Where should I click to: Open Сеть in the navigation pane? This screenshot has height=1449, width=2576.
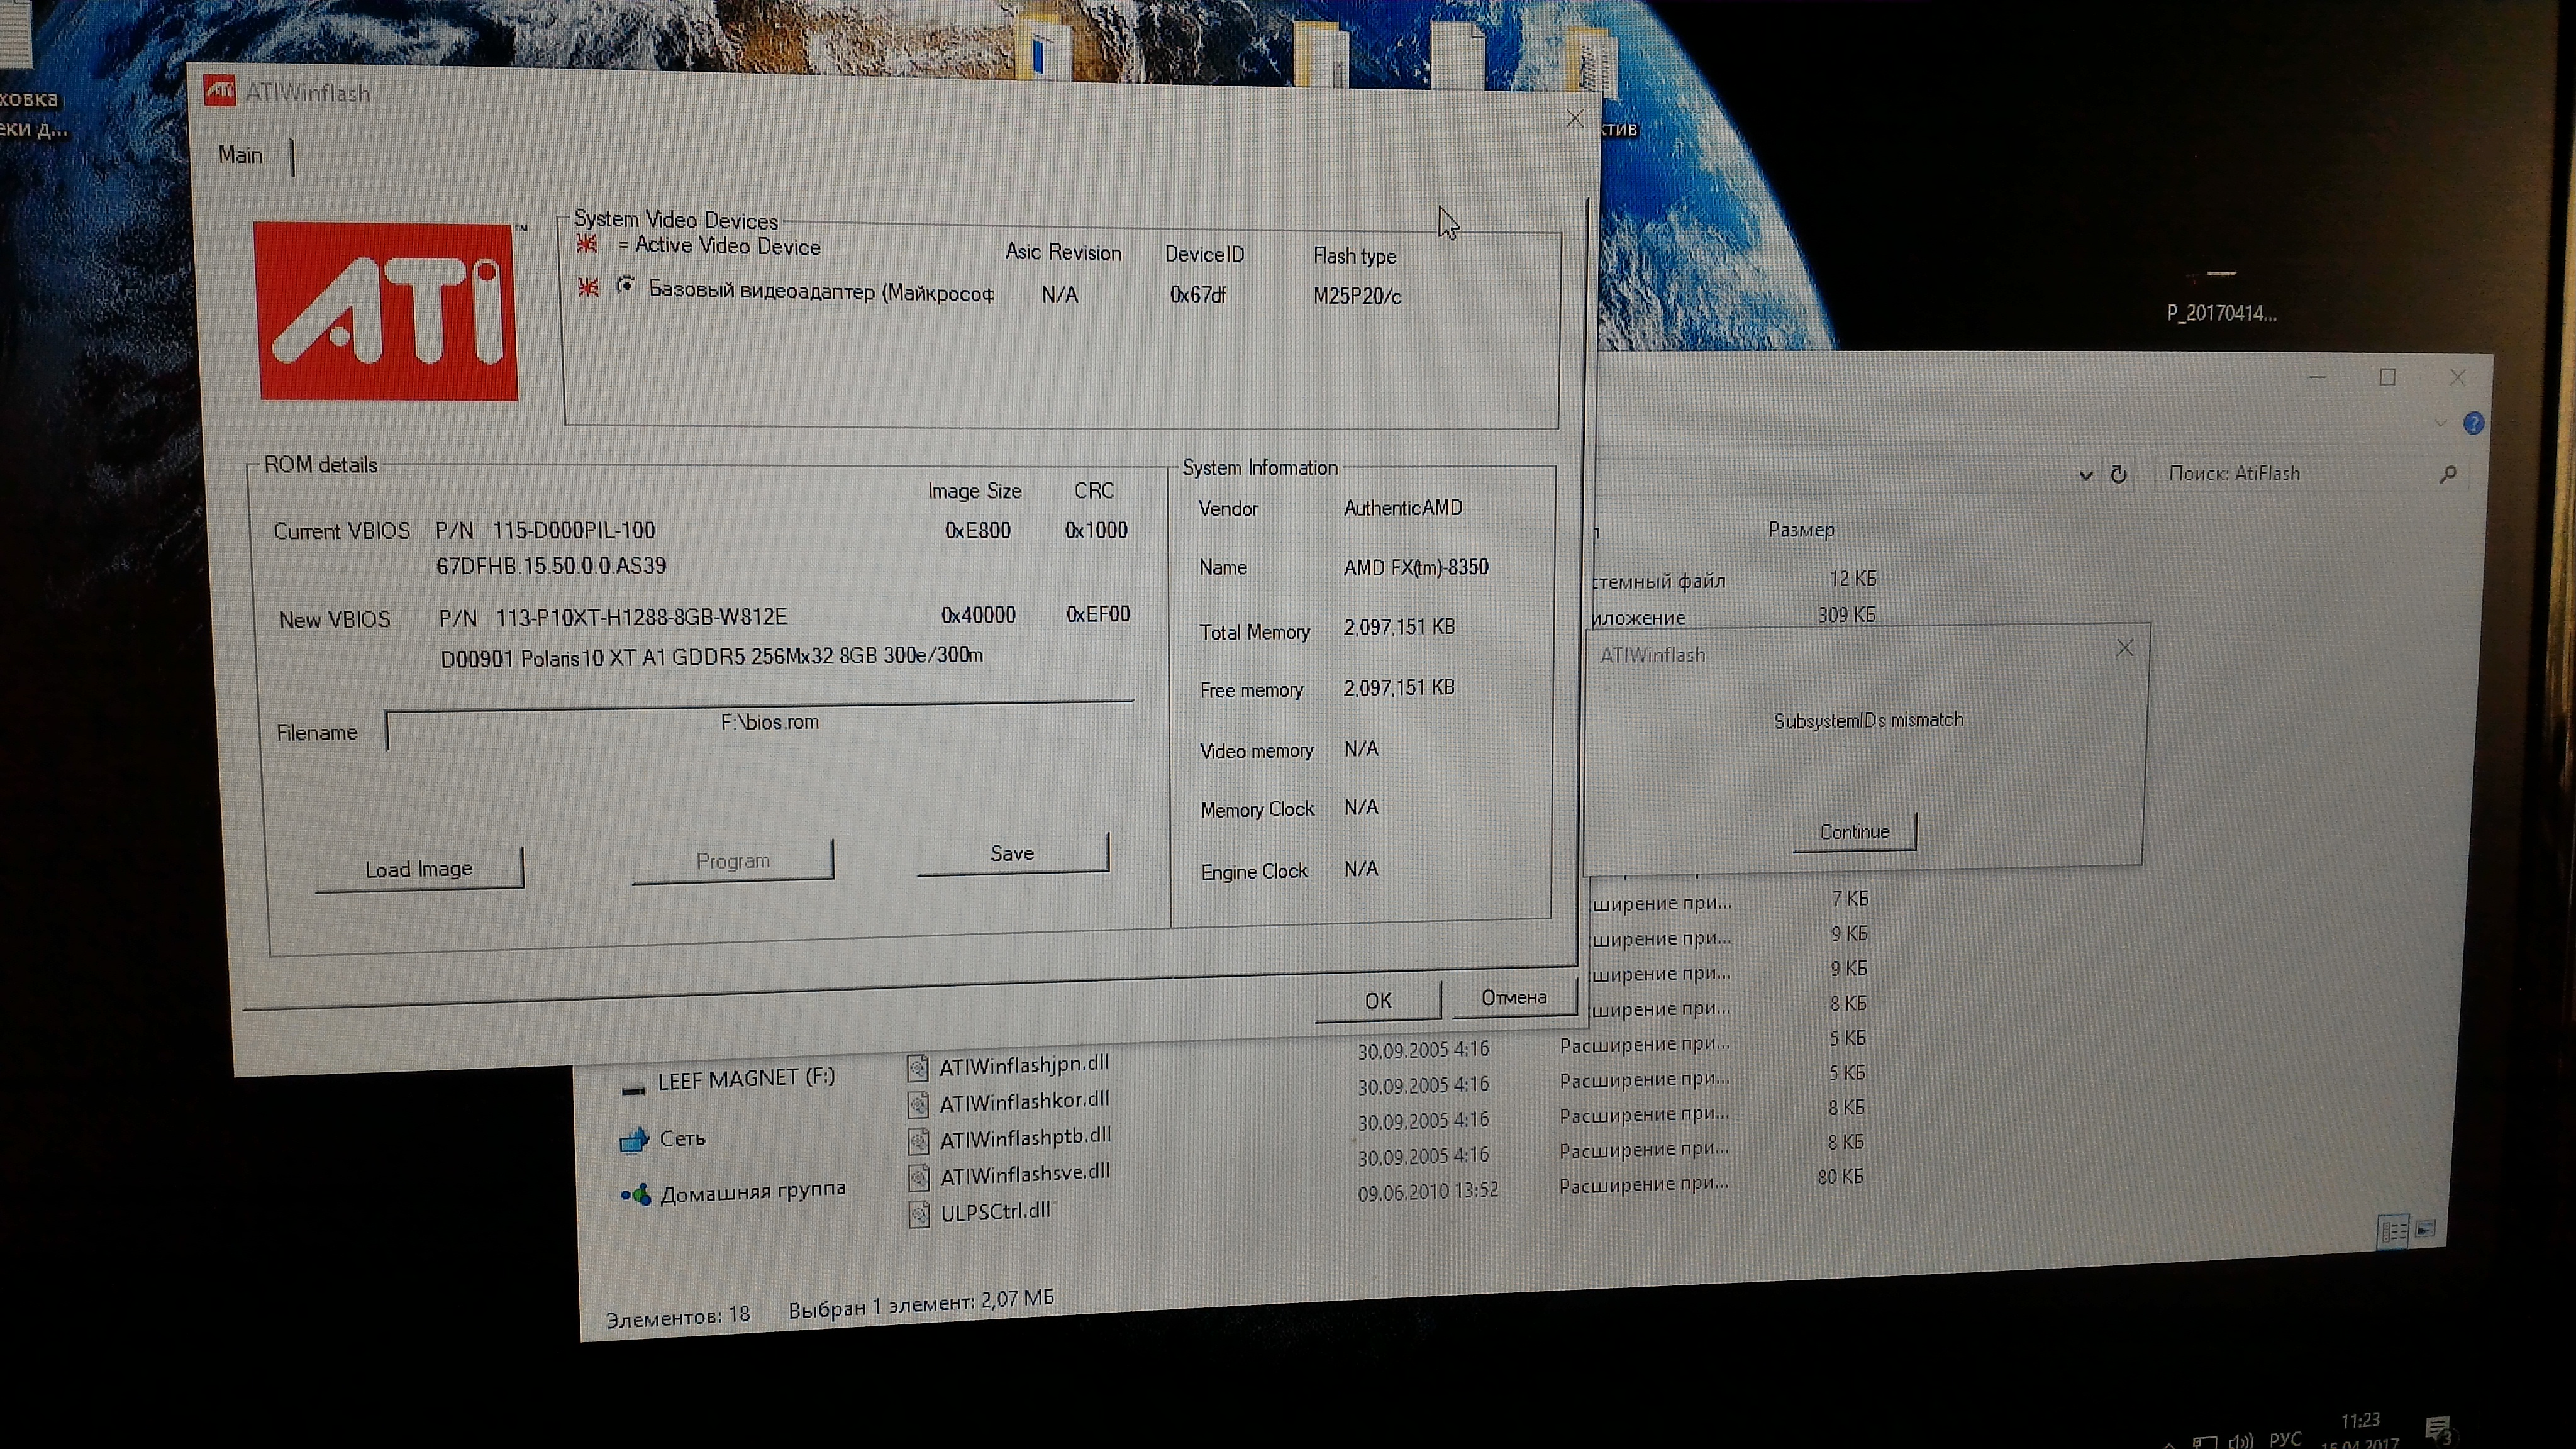click(x=682, y=1138)
